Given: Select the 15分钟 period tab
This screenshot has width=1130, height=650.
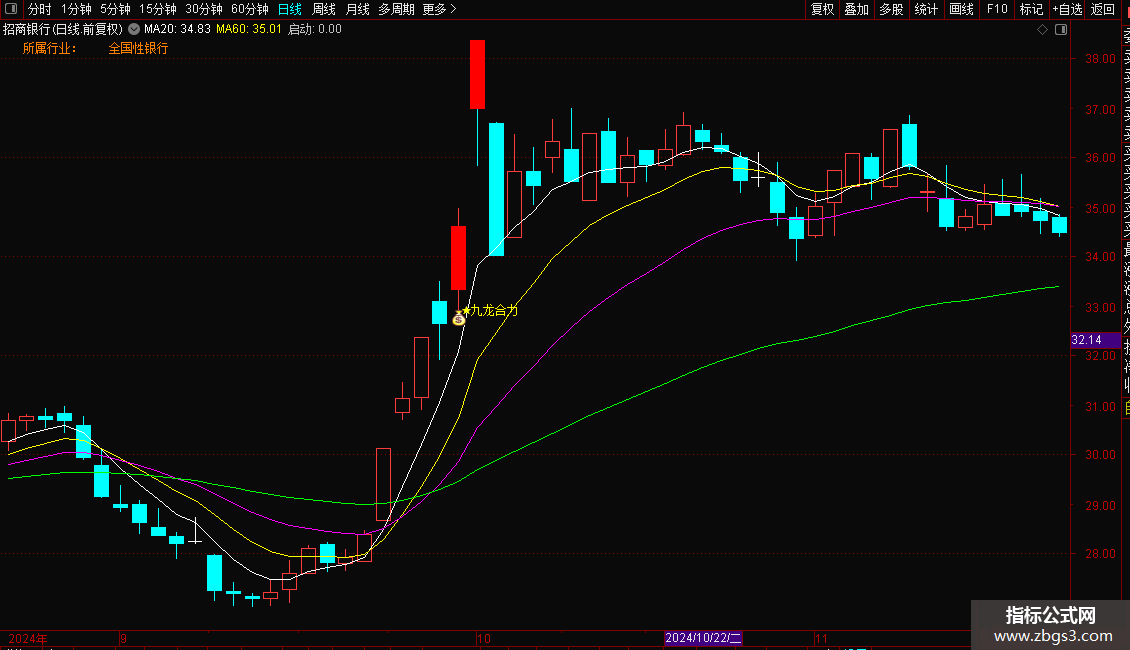Looking at the screenshot, I should click(x=158, y=9).
